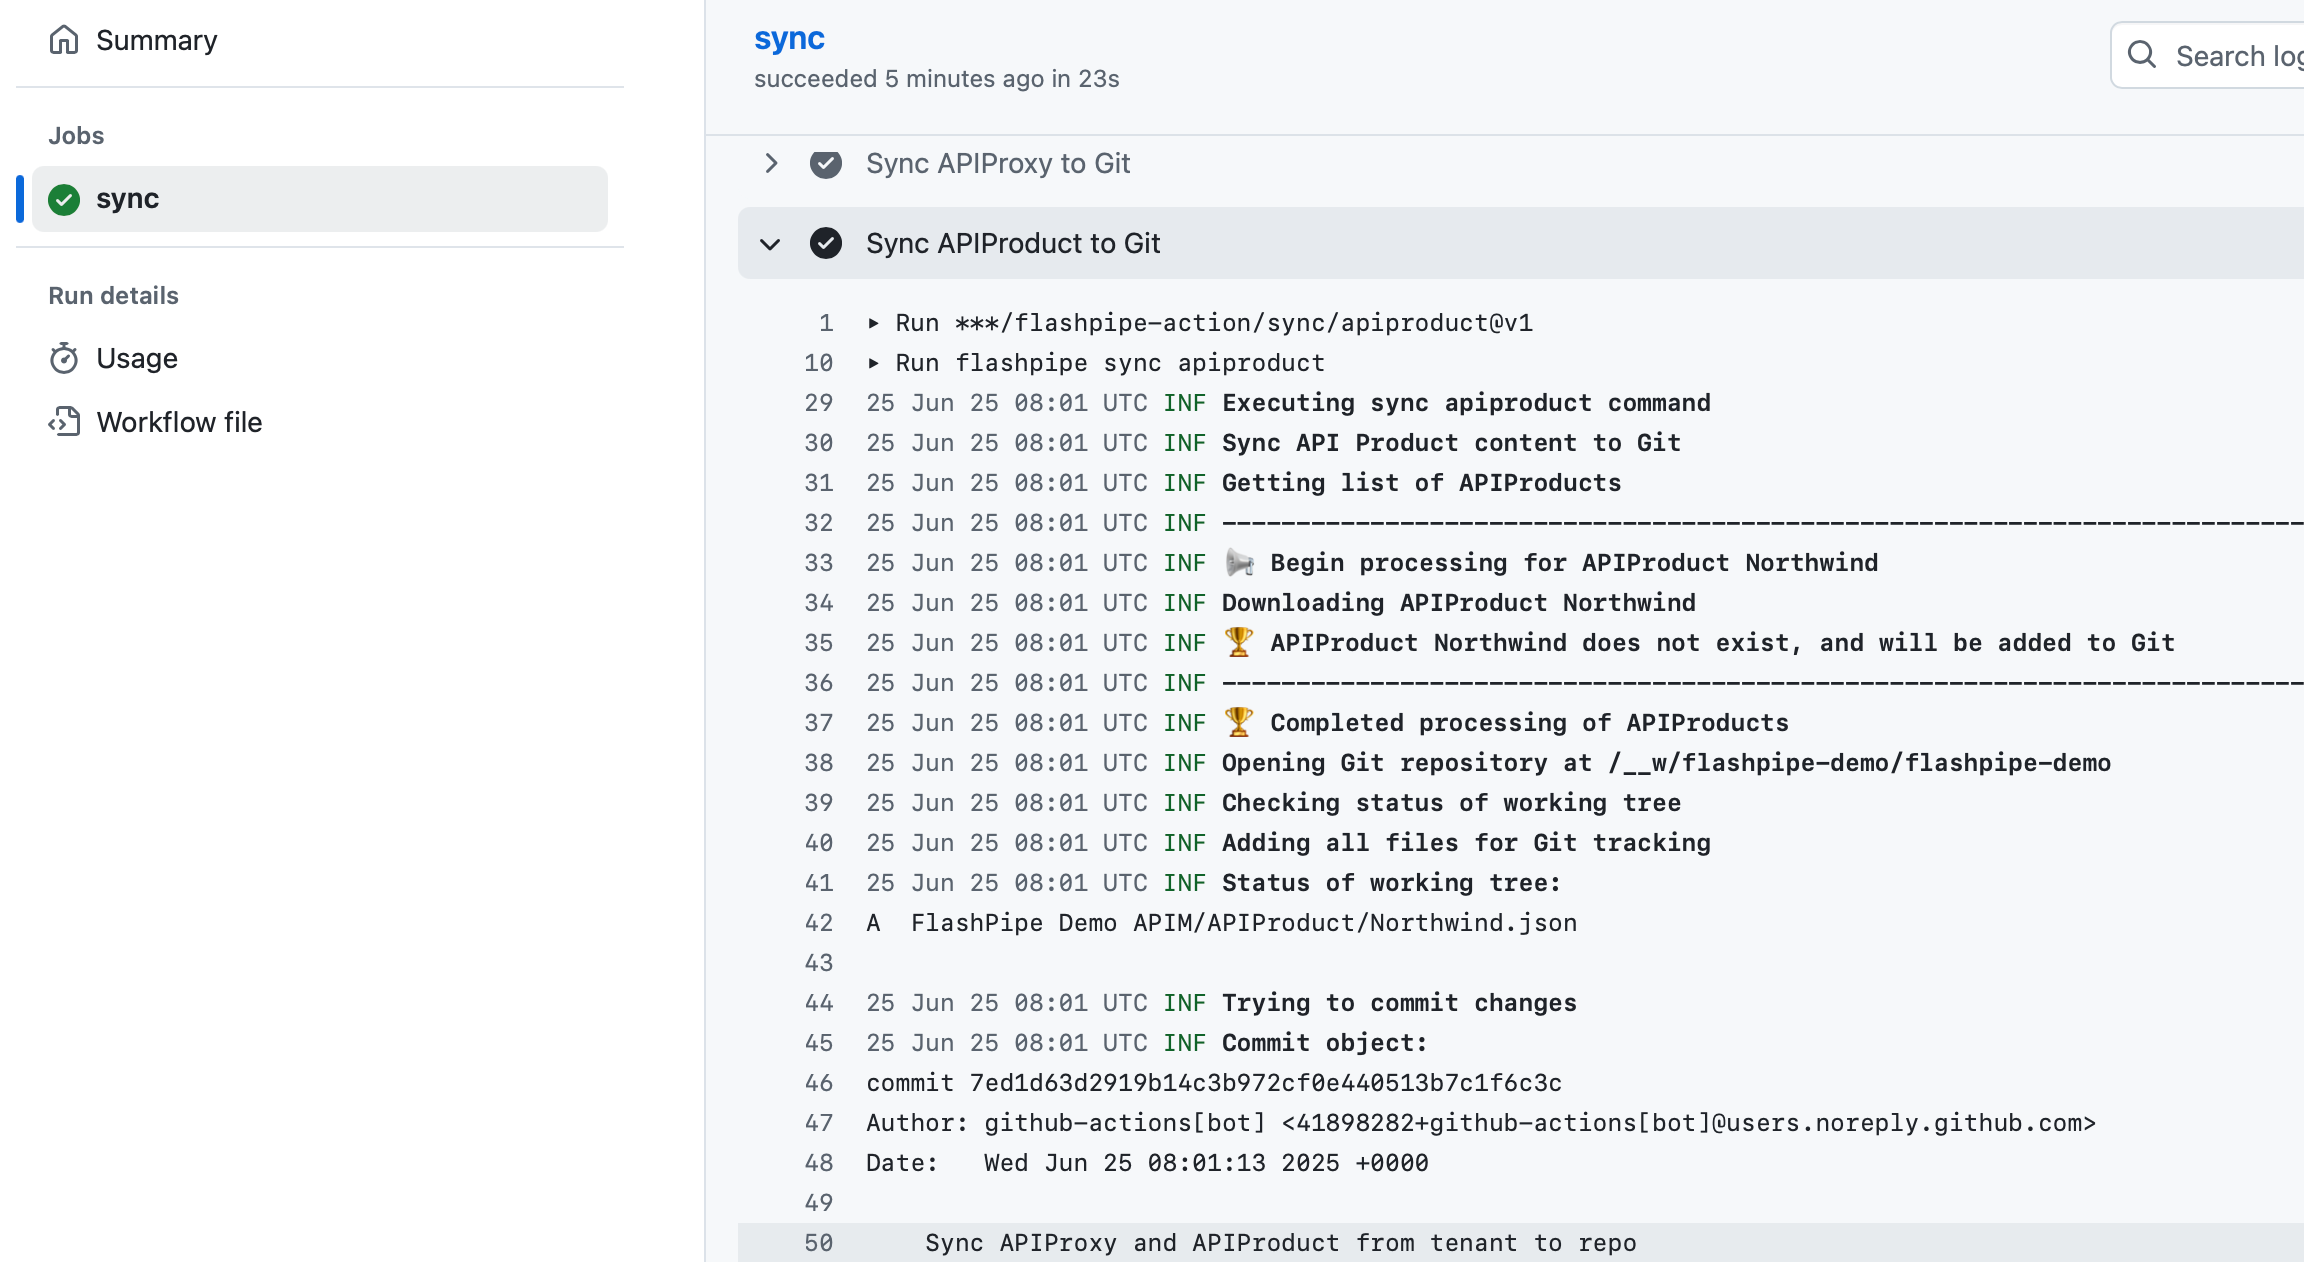Click log line number 29
The width and height of the screenshot is (2304, 1262).
(819, 403)
